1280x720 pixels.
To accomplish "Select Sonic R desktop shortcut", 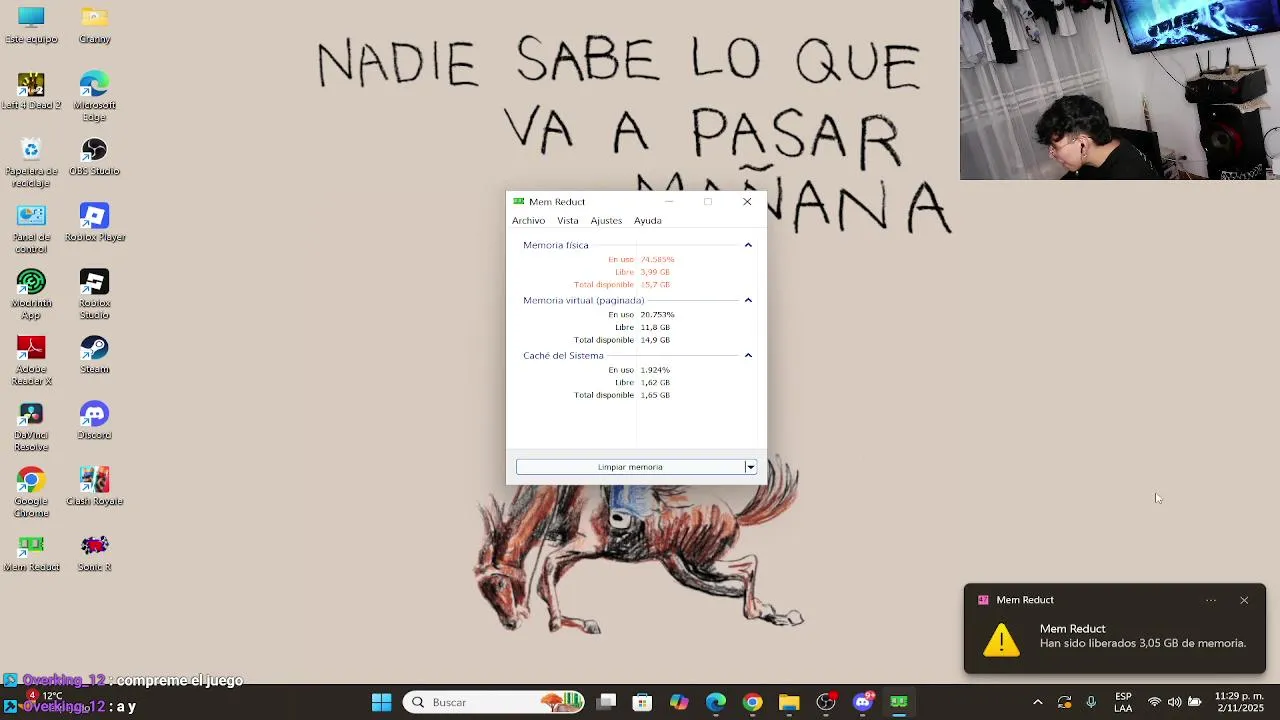I will pos(94,553).
